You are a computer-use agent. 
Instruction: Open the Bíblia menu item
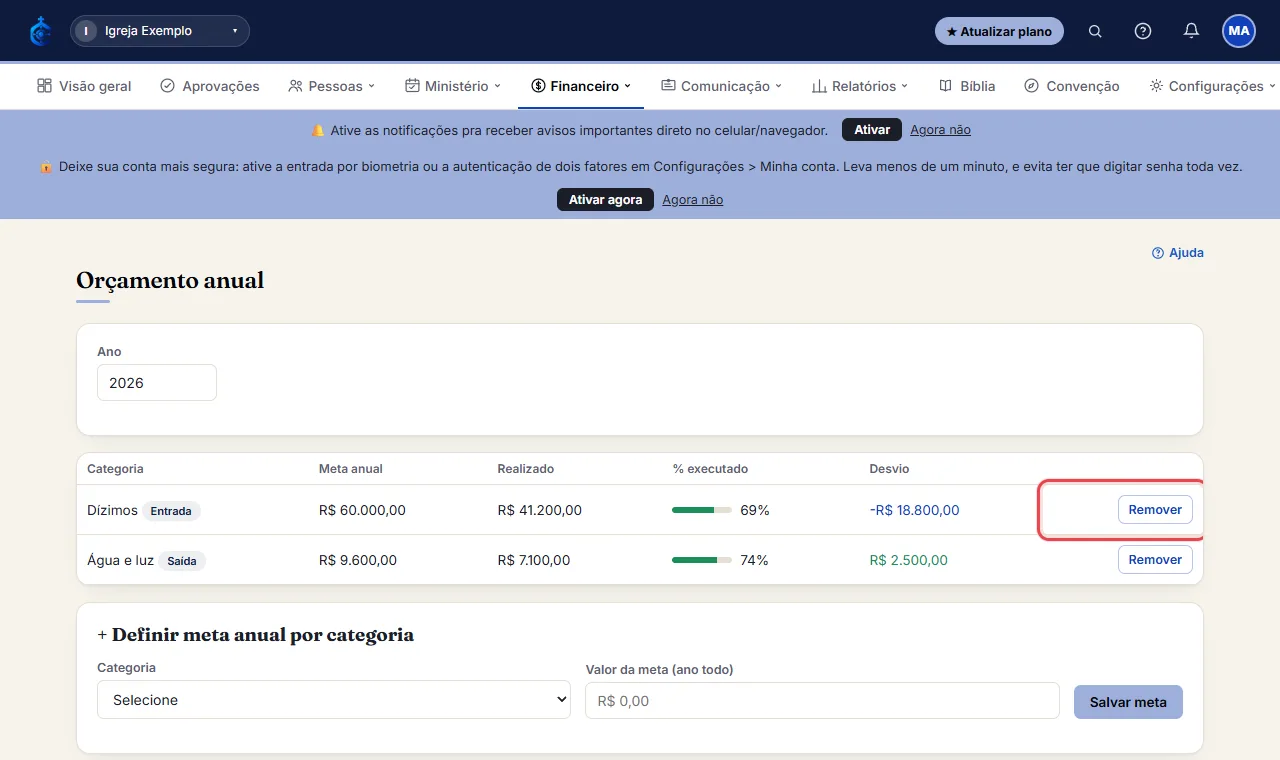click(967, 86)
